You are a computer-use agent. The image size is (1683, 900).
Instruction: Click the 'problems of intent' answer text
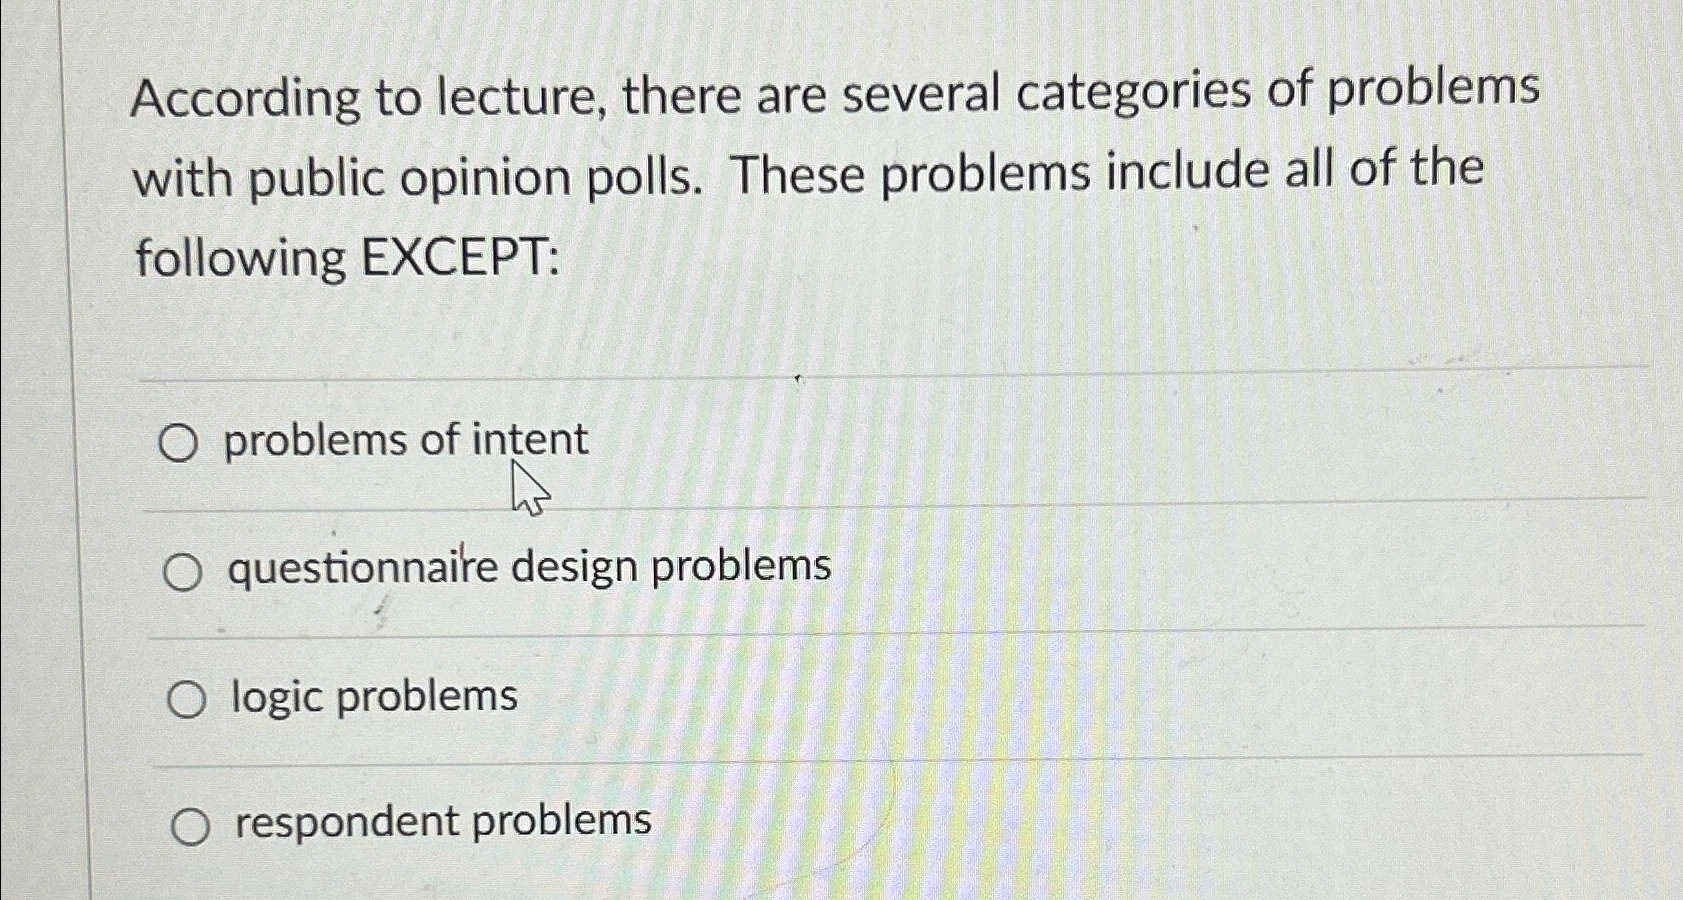tap(406, 438)
